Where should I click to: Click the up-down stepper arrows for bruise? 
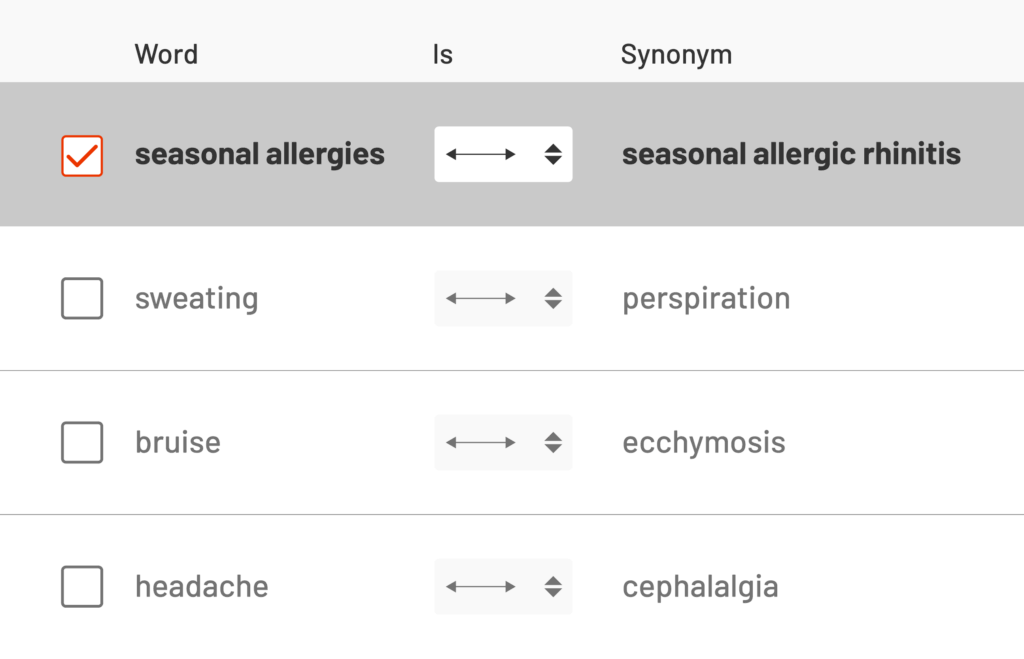[x=553, y=442]
